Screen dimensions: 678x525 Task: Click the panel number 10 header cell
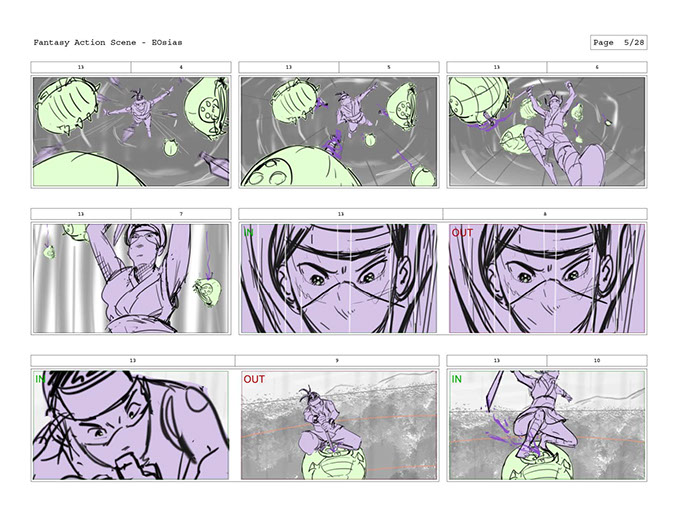click(597, 361)
